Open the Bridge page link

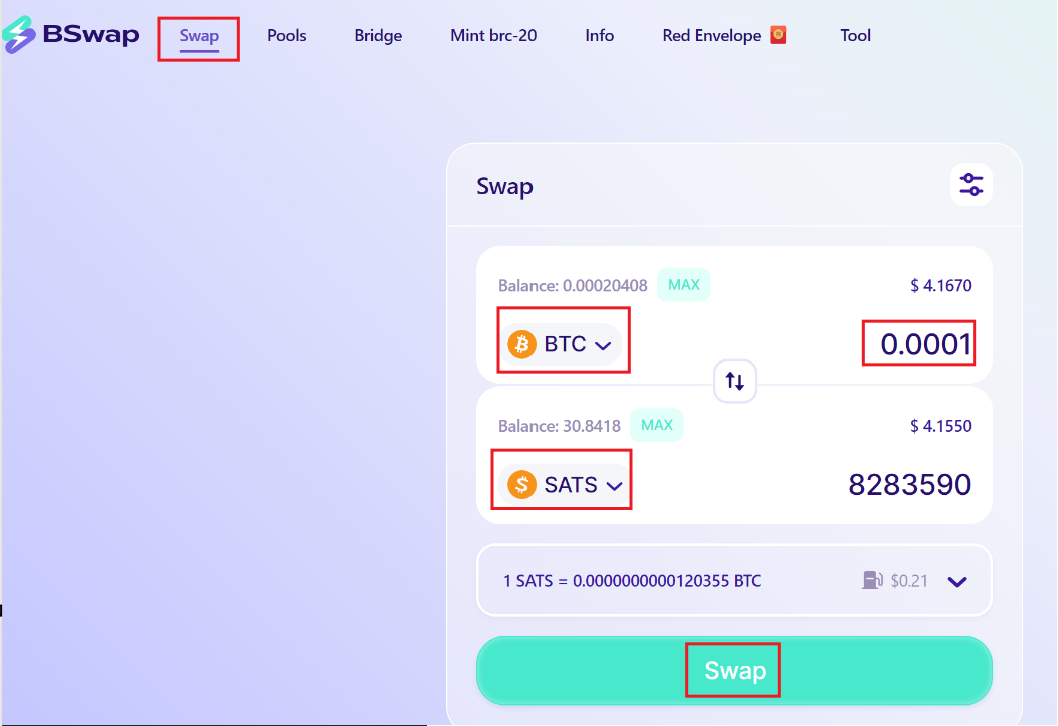(377, 34)
